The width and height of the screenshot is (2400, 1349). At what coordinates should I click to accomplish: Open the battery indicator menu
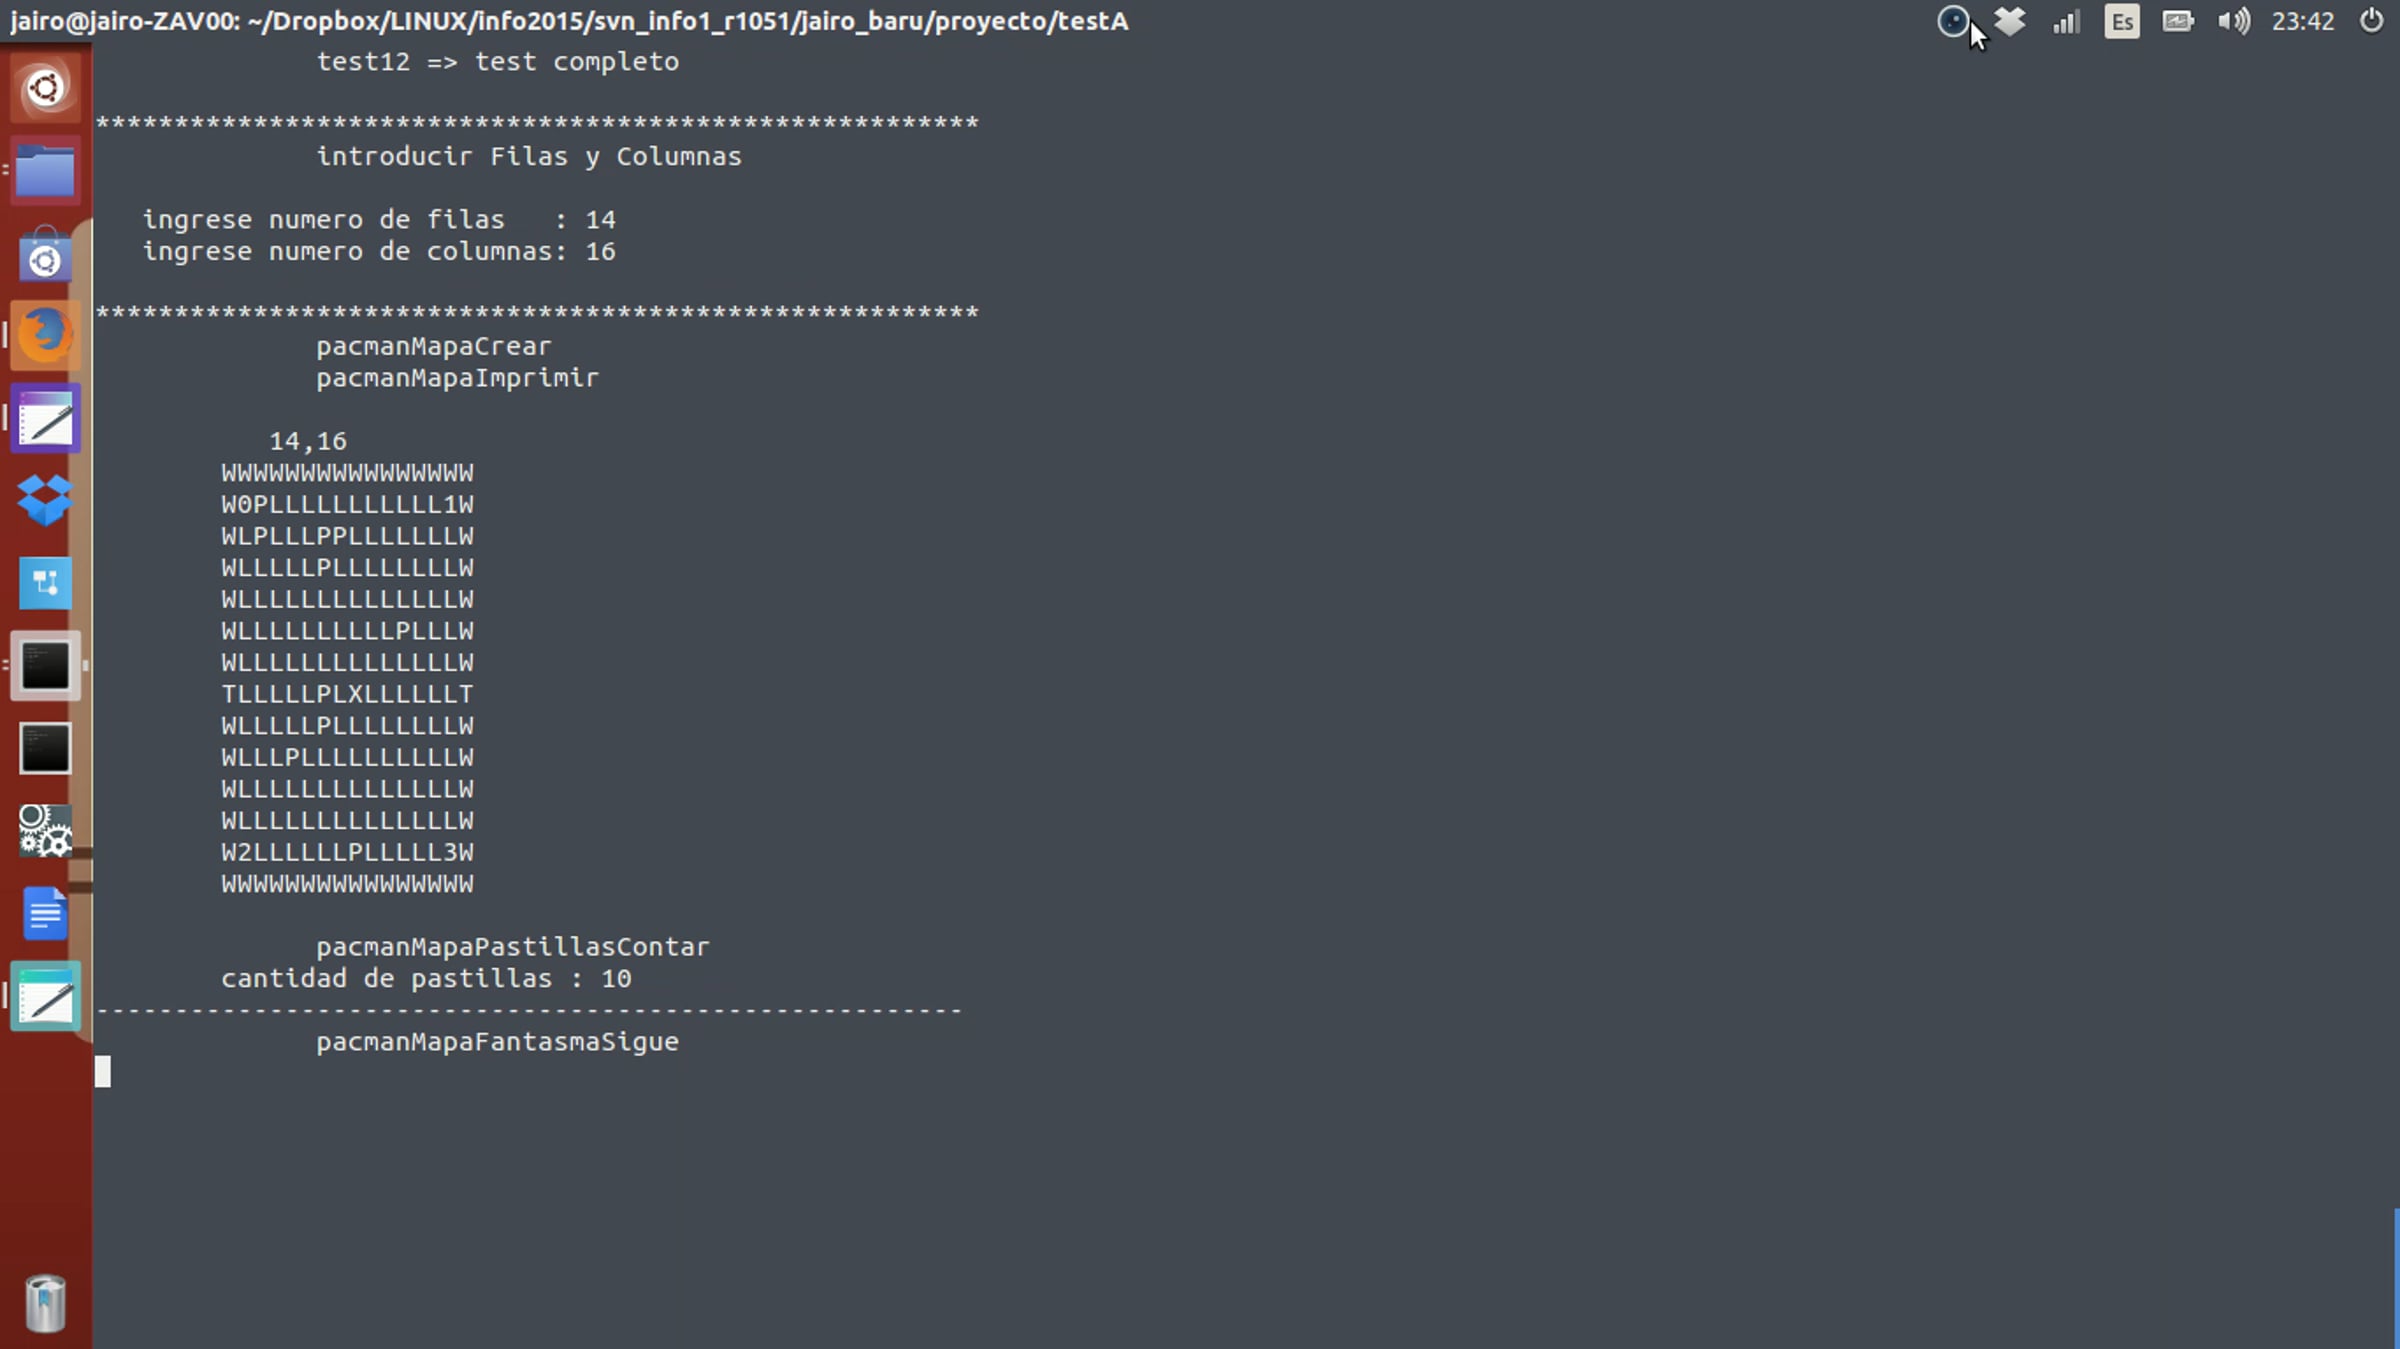(x=2177, y=21)
